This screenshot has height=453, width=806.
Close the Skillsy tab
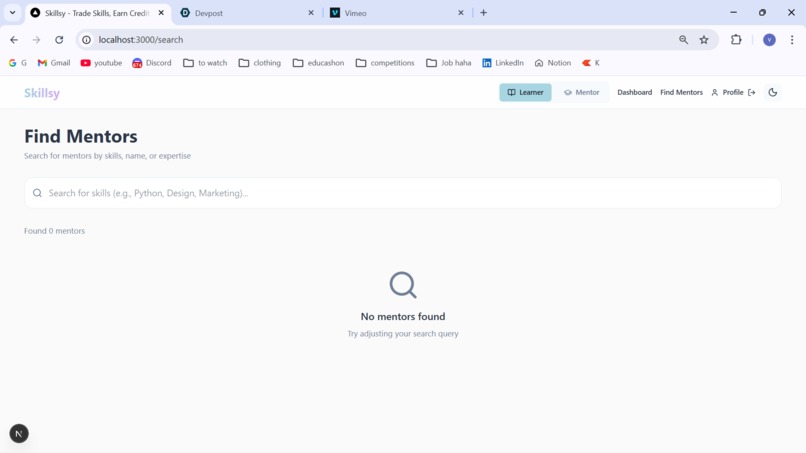click(161, 13)
